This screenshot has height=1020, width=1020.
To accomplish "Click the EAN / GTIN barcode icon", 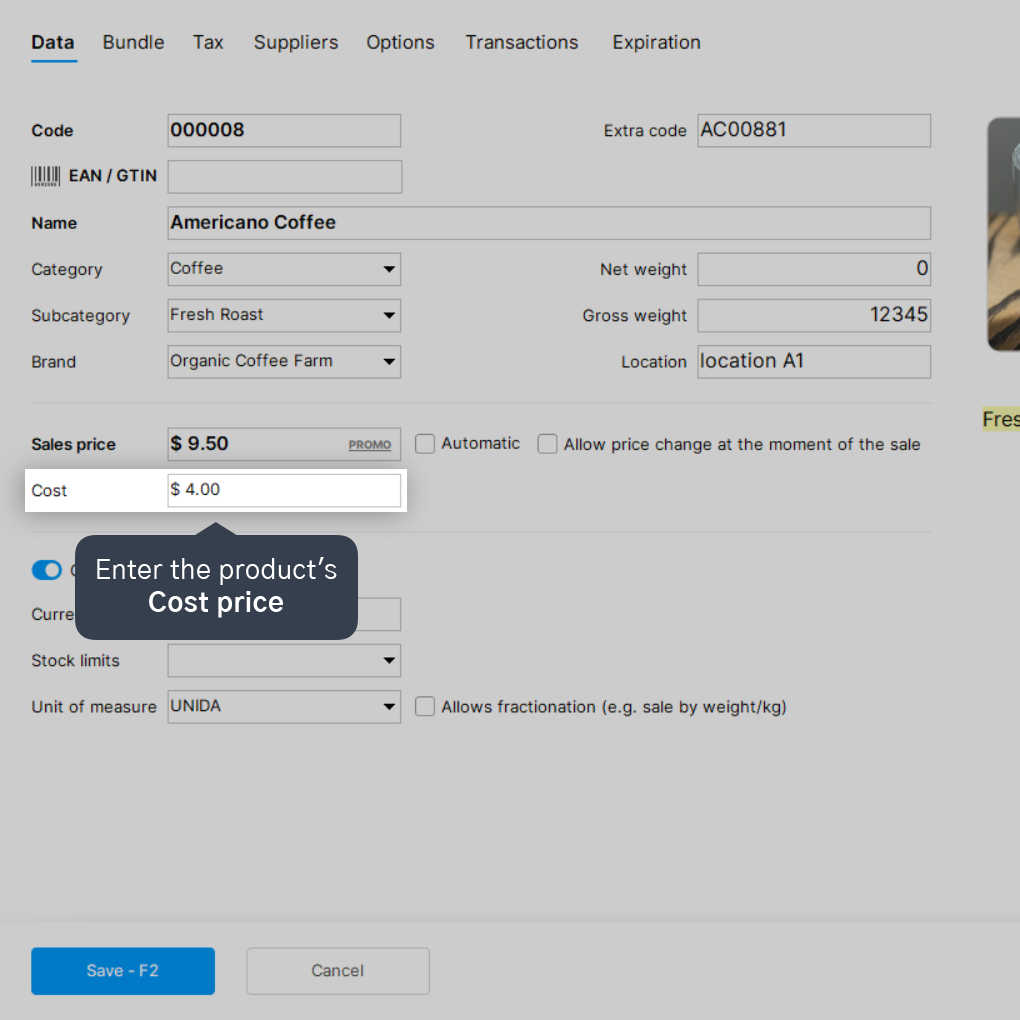I will point(46,176).
